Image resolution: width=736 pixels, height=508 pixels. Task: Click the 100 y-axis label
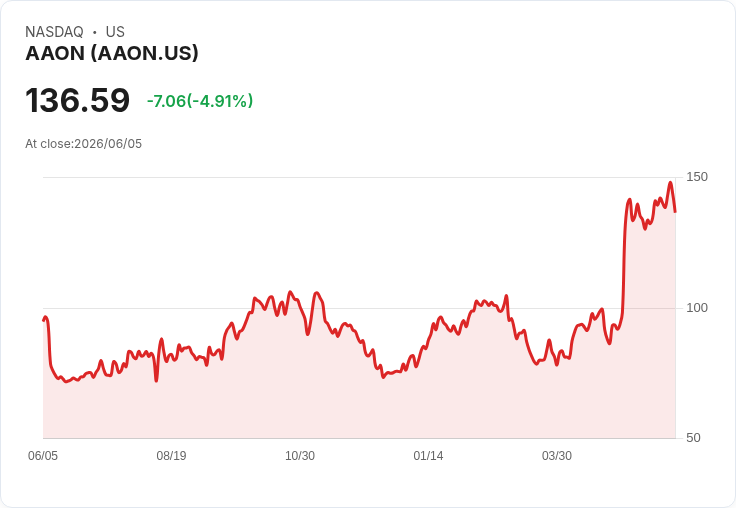coord(697,308)
